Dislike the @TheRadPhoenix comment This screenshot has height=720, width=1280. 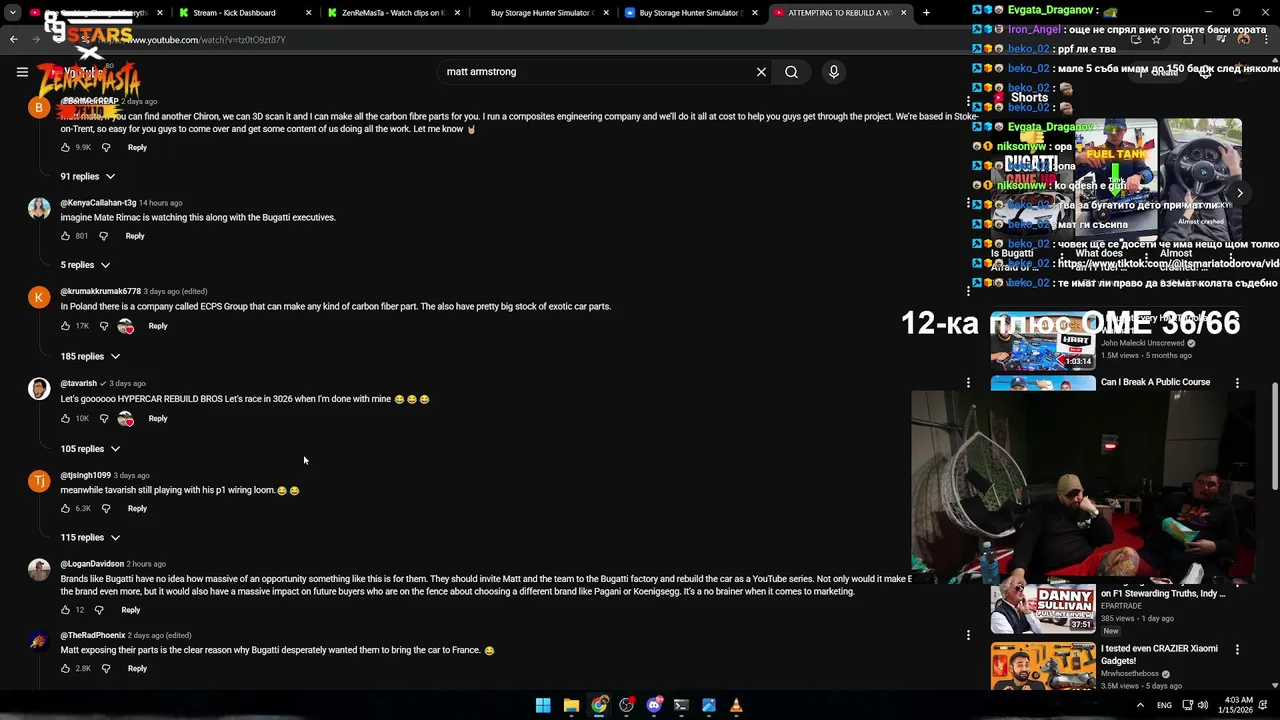tap(106, 669)
